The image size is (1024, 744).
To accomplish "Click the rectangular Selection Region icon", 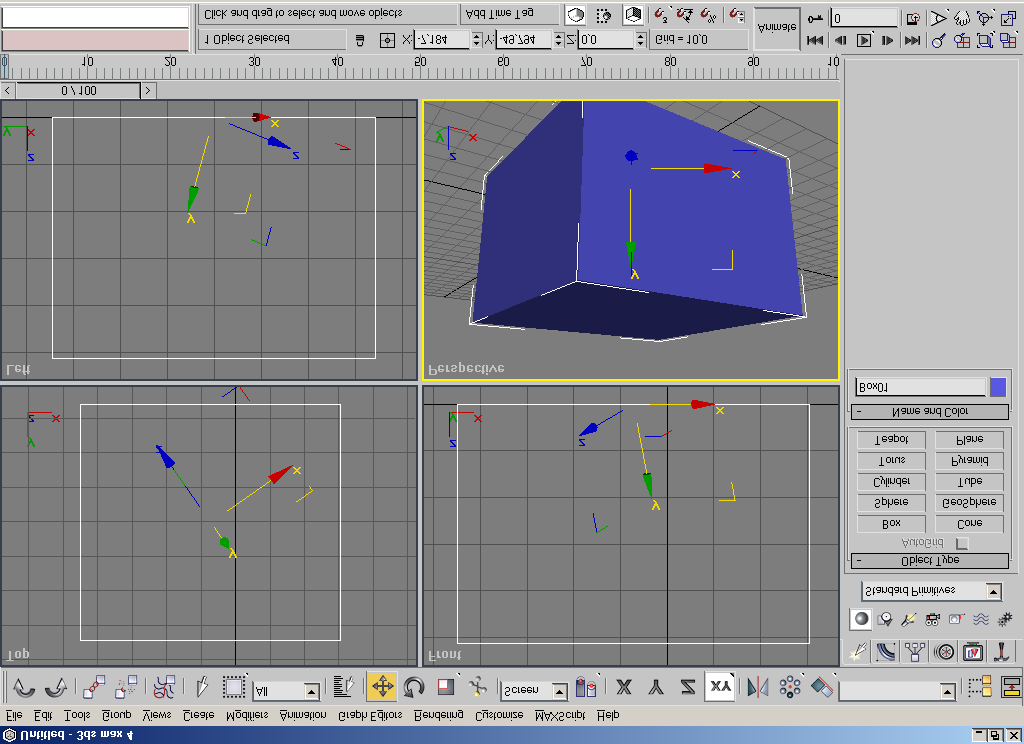I will click(233, 687).
